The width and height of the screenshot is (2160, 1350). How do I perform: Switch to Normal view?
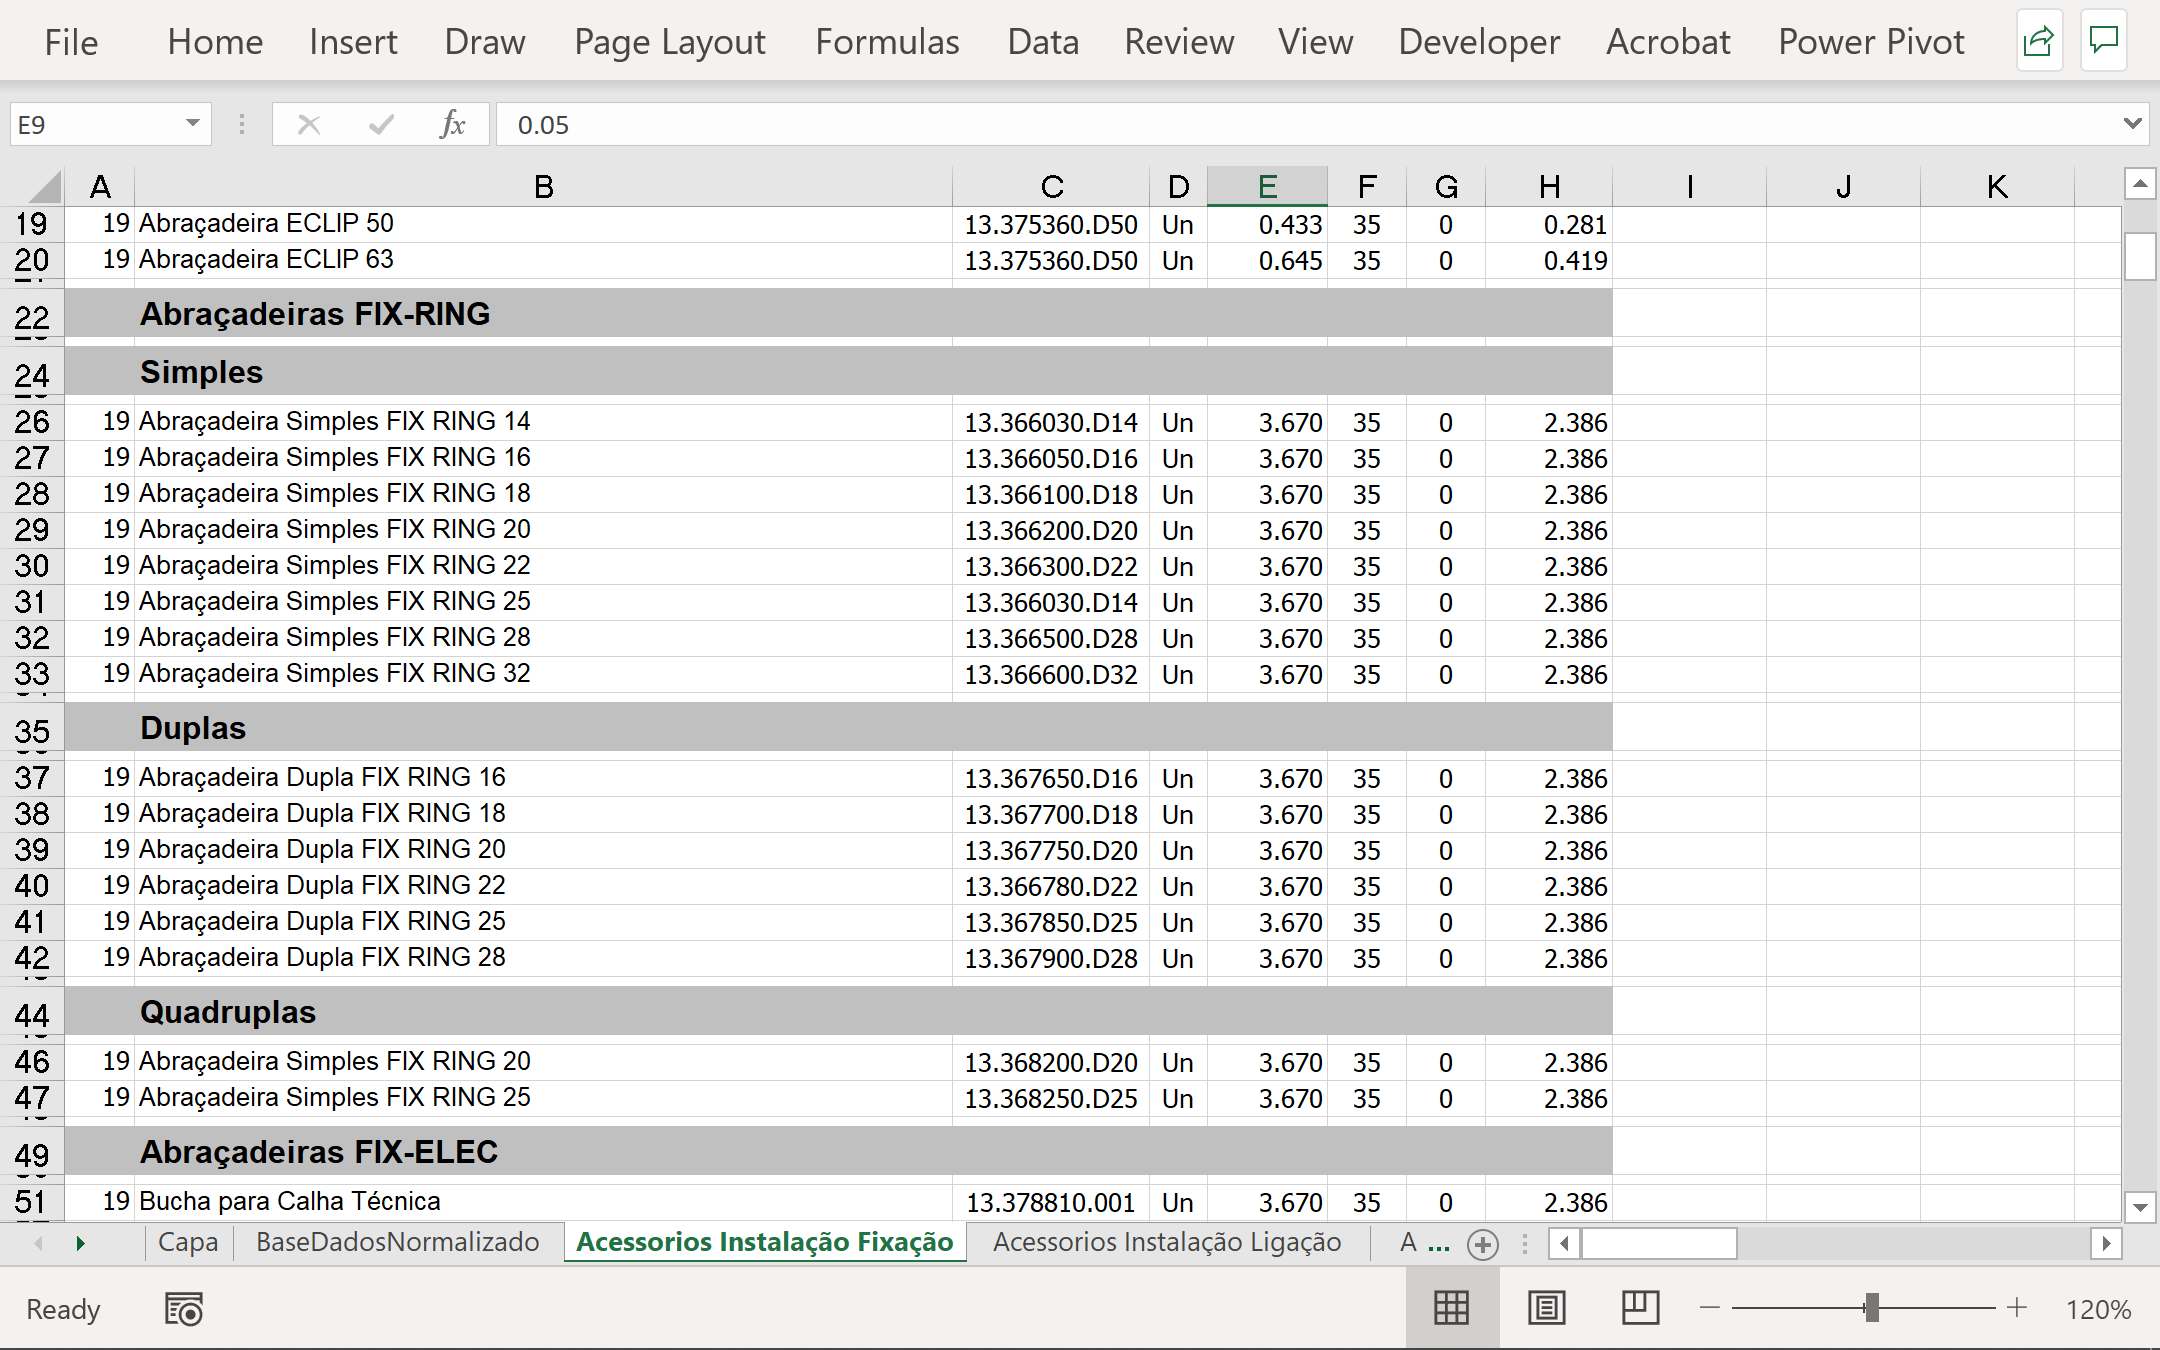tap(1451, 1308)
